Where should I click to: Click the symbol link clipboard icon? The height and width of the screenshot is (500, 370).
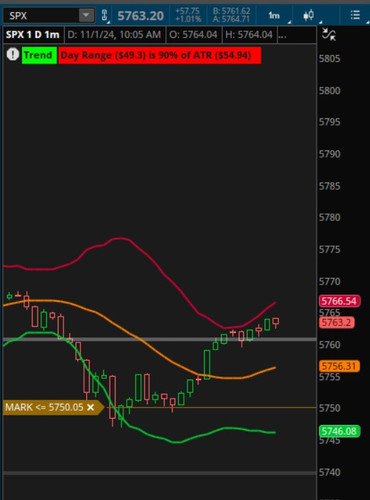point(104,15)
